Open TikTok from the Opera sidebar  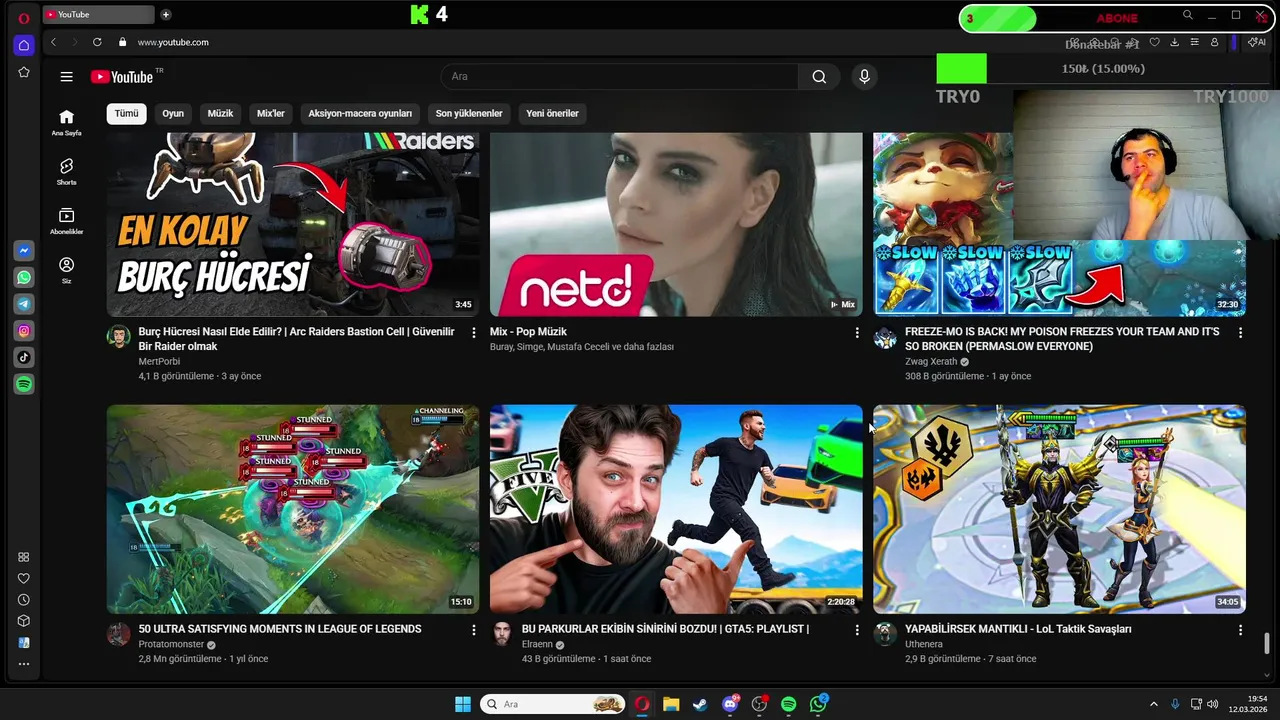coord(24,357)
